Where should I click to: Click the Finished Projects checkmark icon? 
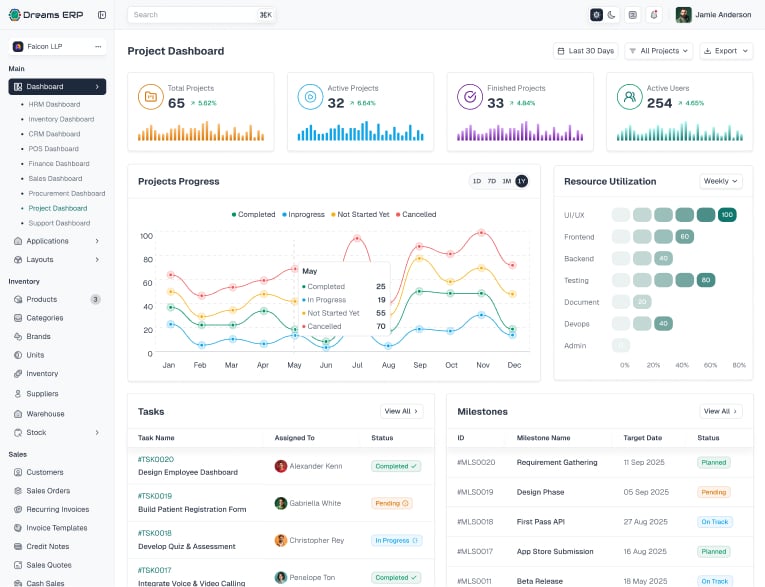[469, 97]
